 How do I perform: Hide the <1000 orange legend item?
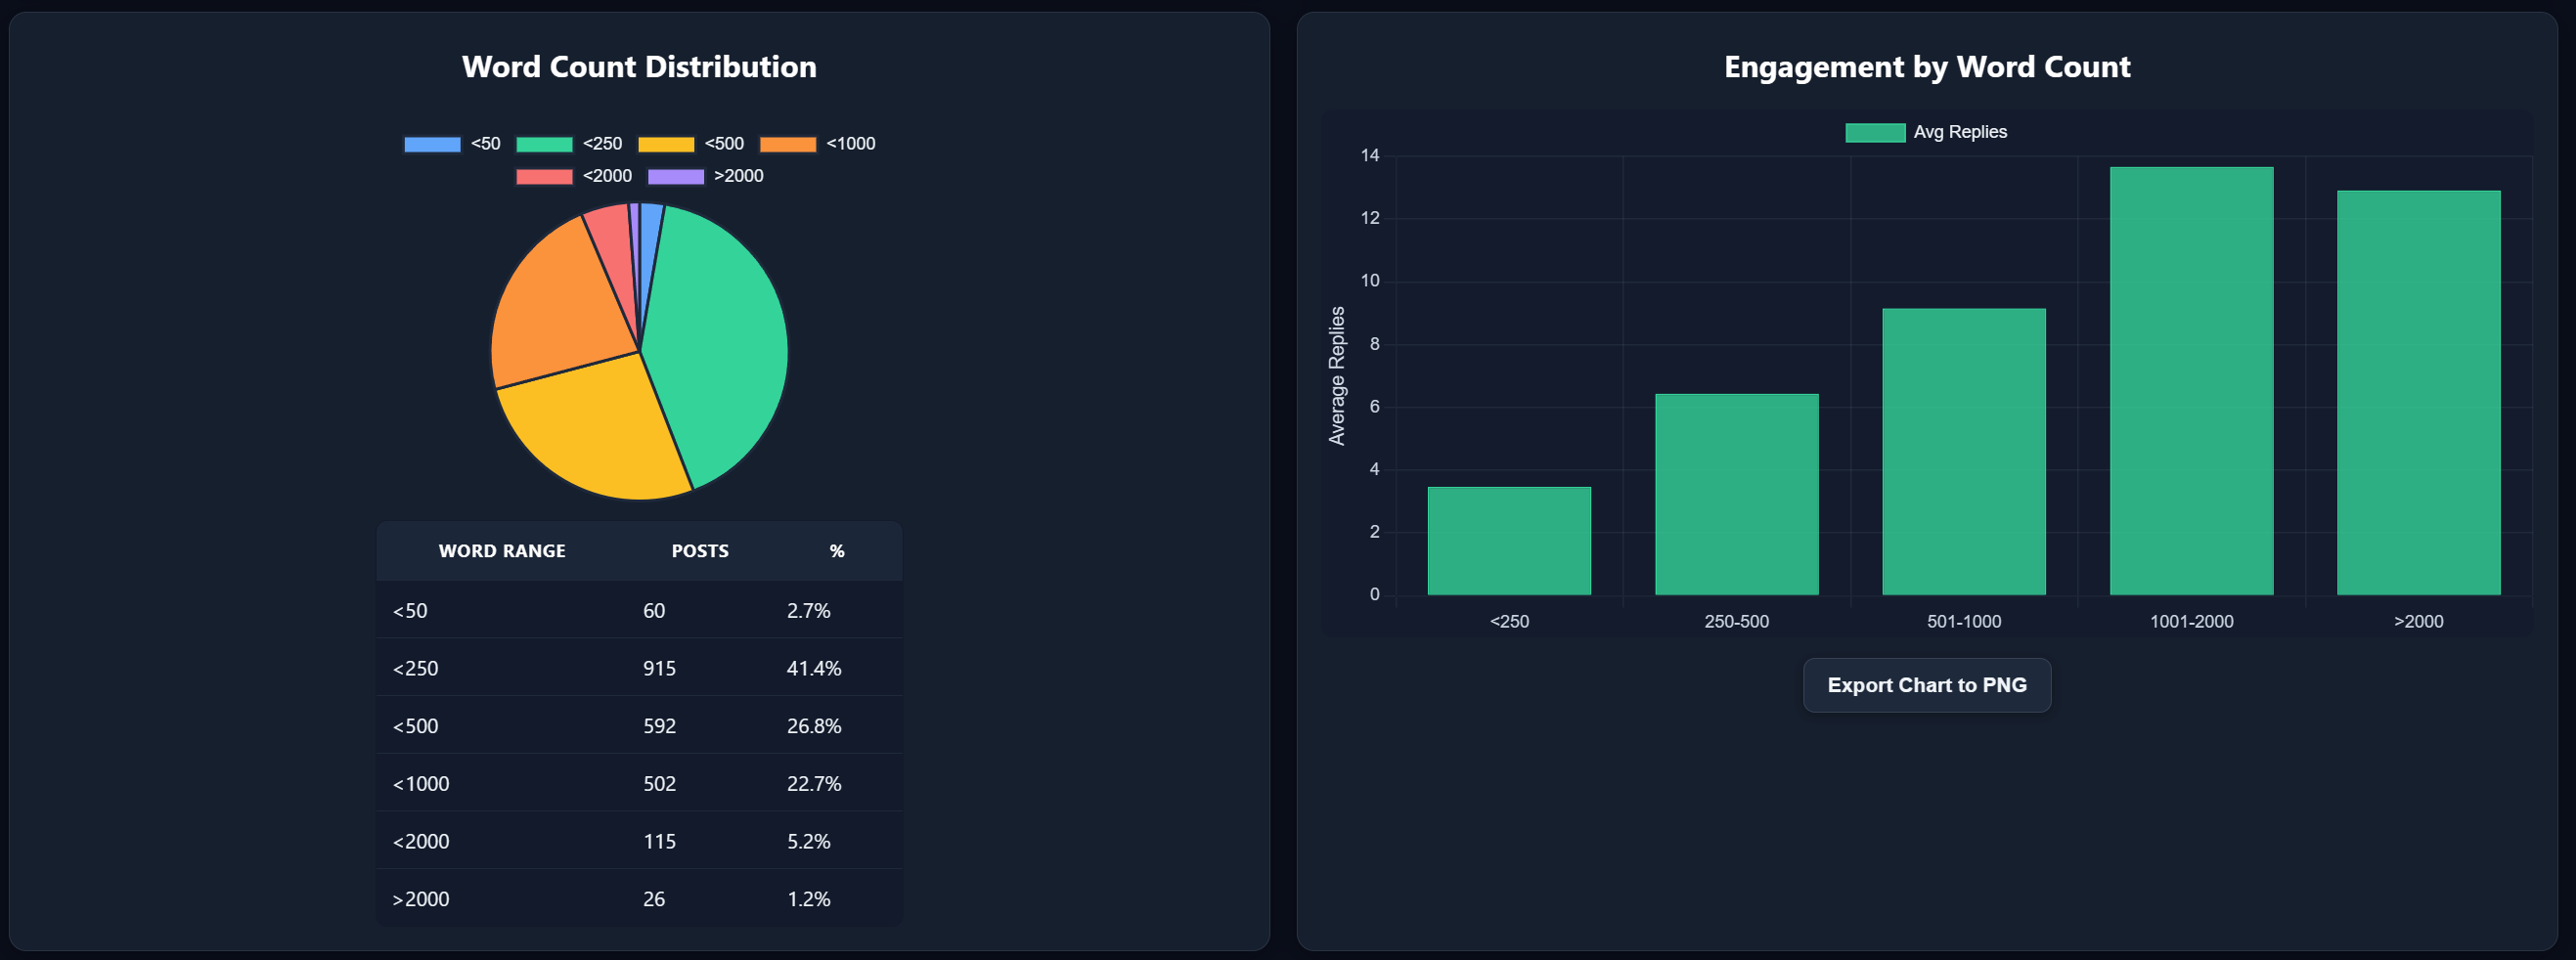(788, 144)
